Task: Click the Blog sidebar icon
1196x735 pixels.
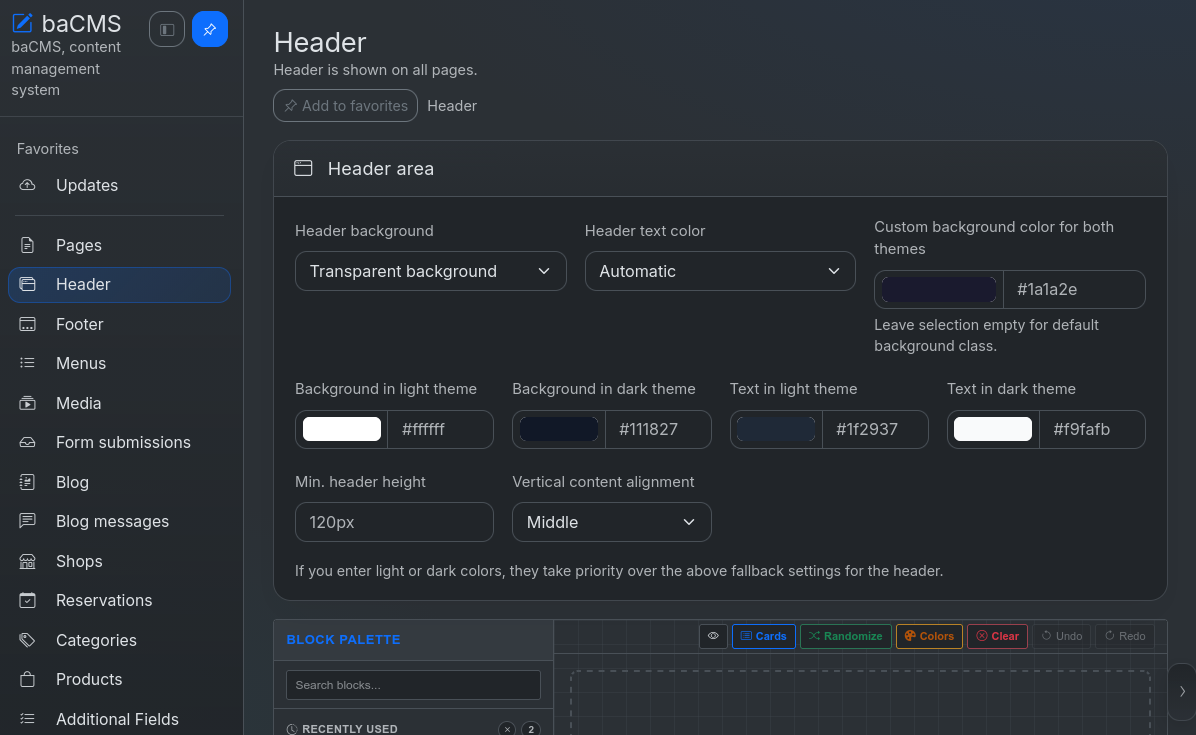Action: (27, 482)
